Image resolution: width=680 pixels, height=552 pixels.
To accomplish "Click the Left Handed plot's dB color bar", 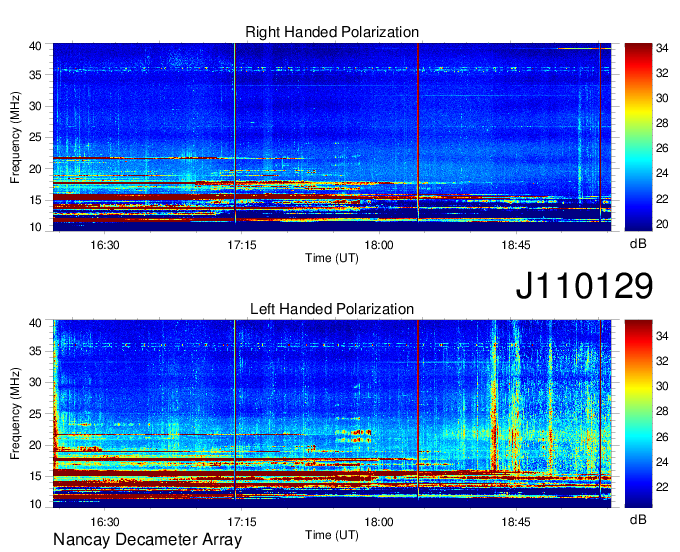I will 638,414.
